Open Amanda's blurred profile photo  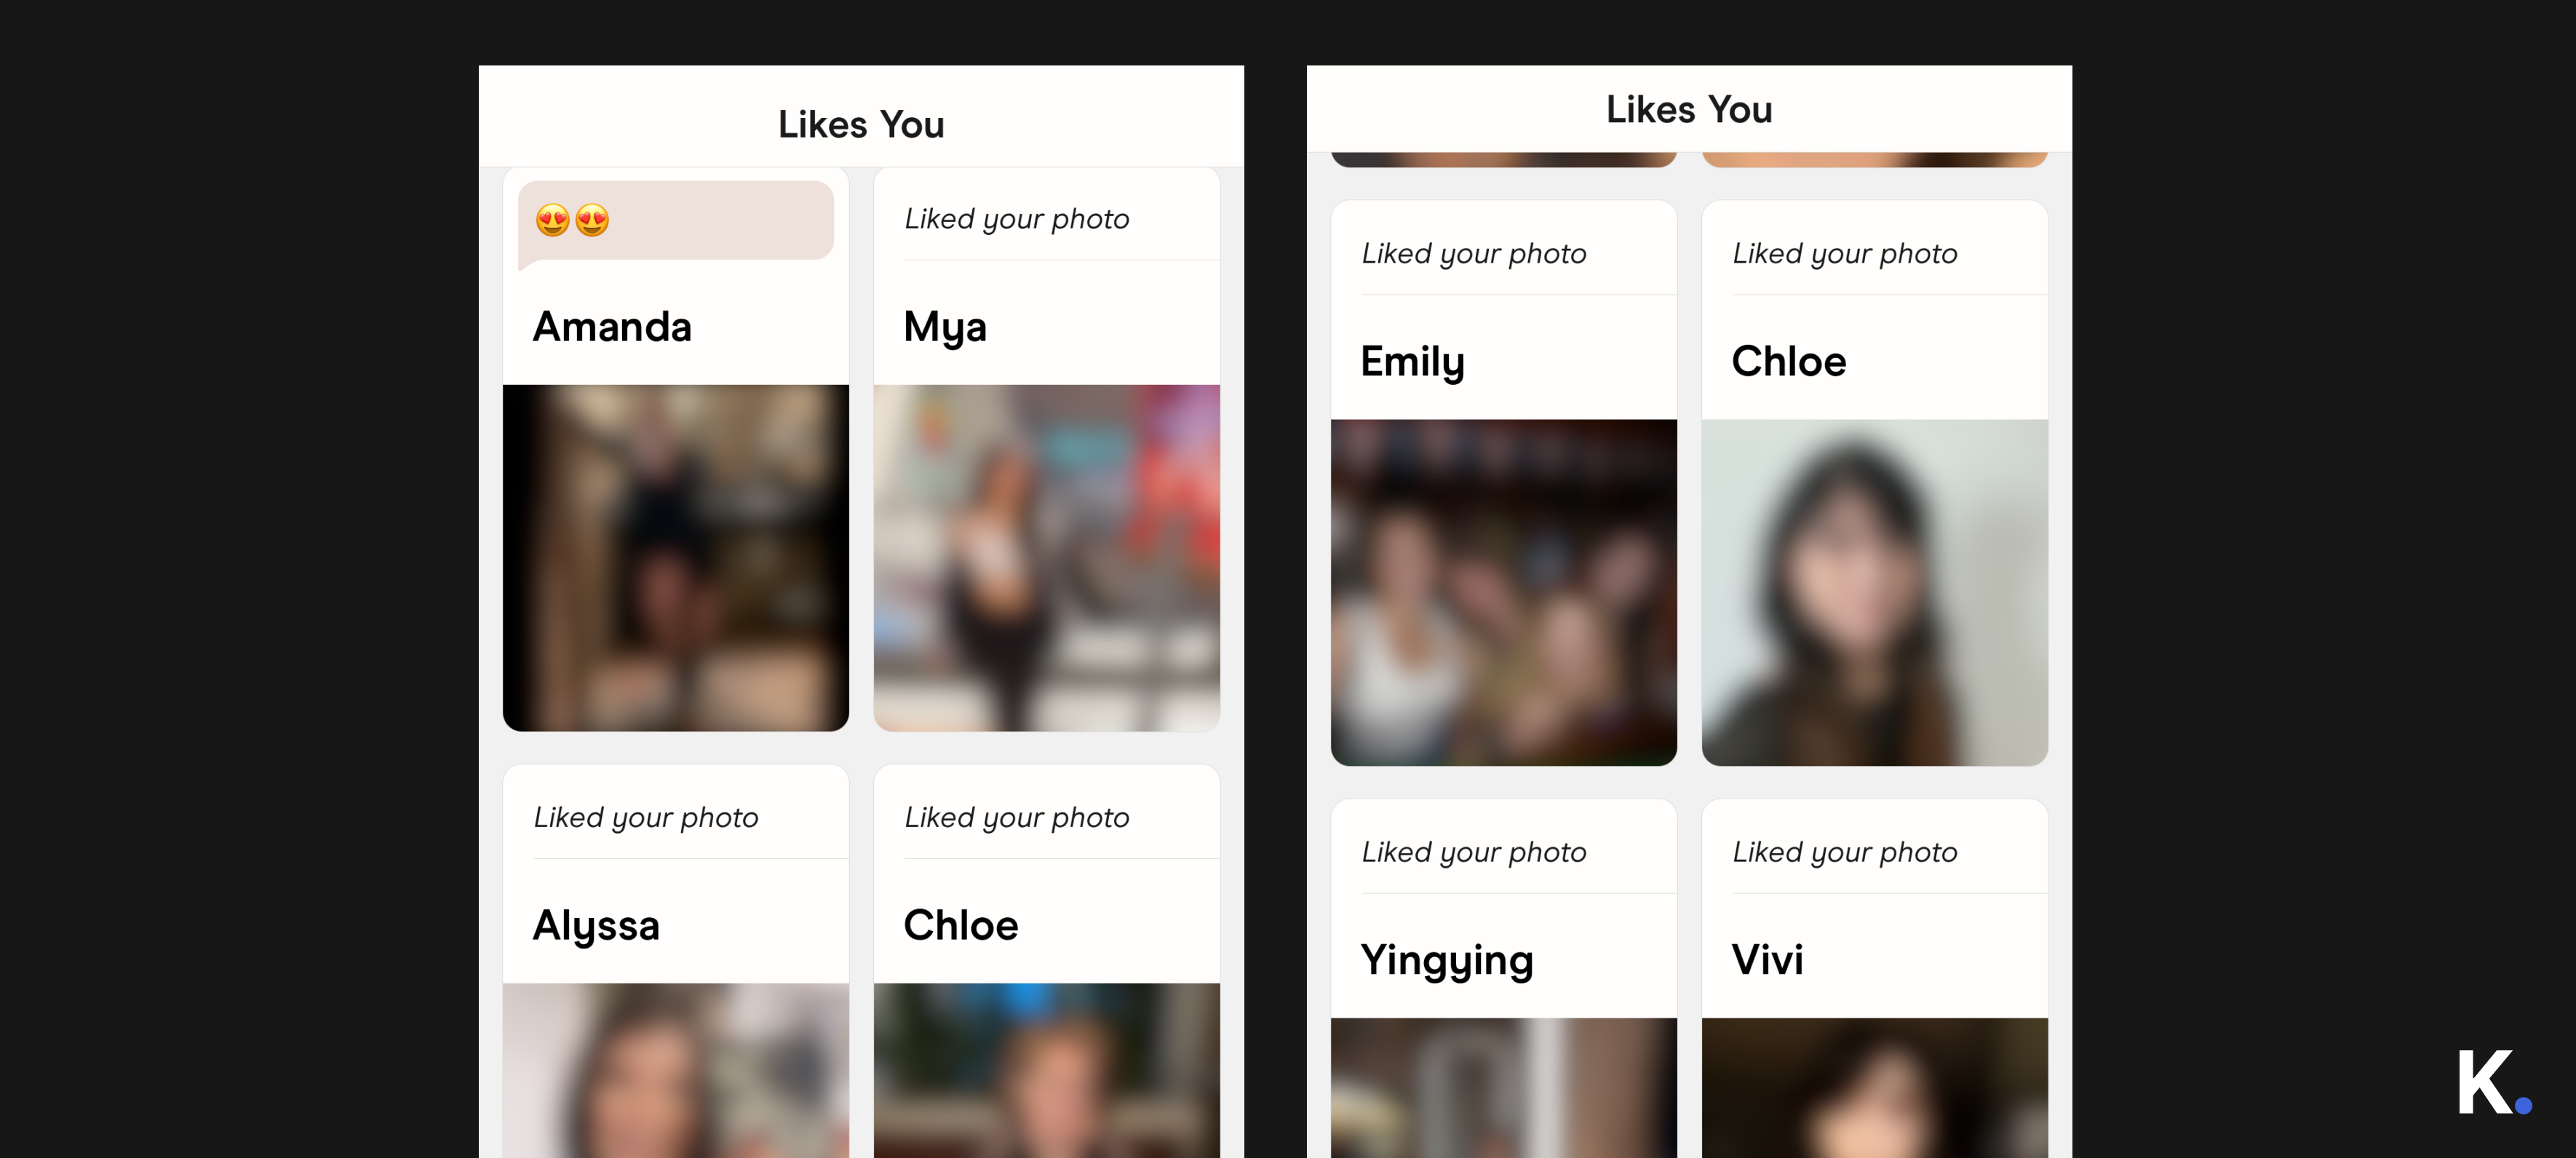(x=676, y=558)
